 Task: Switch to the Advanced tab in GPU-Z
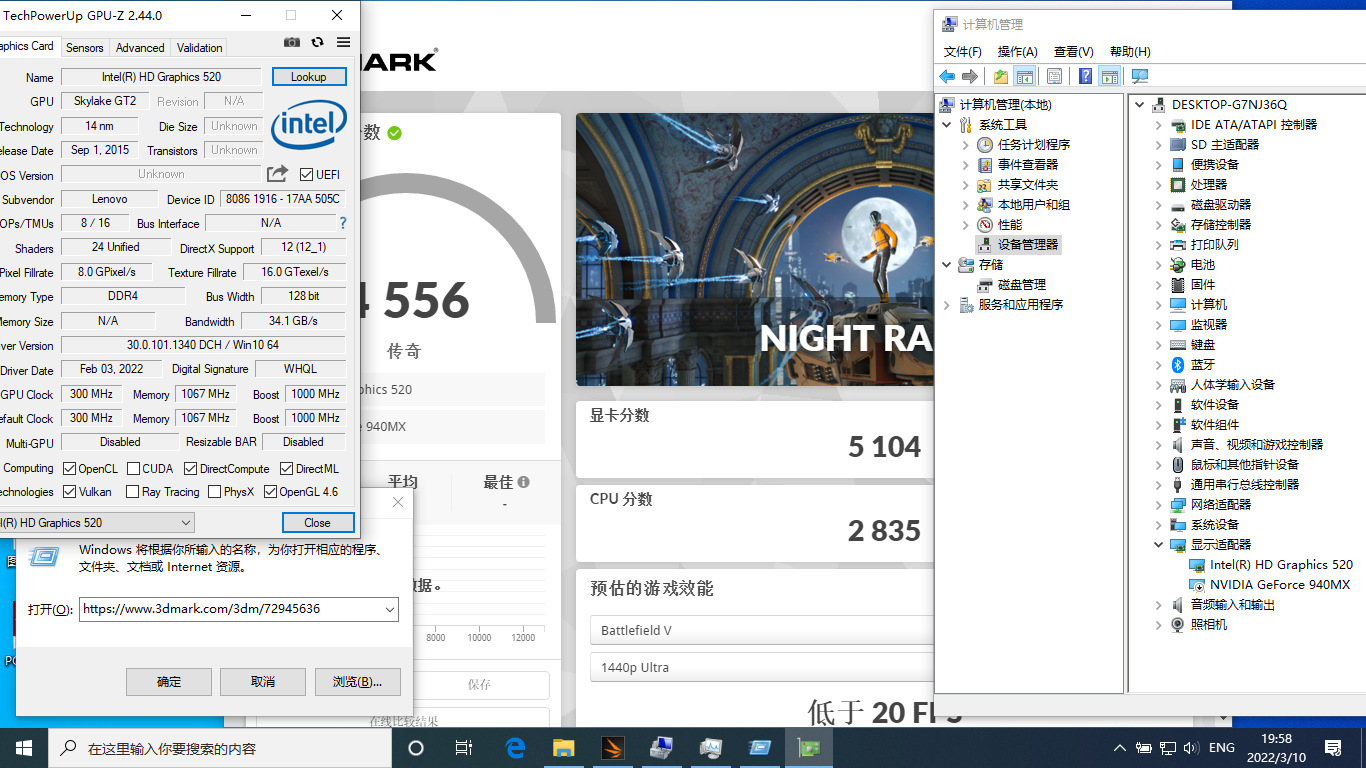tap(140, 47)
